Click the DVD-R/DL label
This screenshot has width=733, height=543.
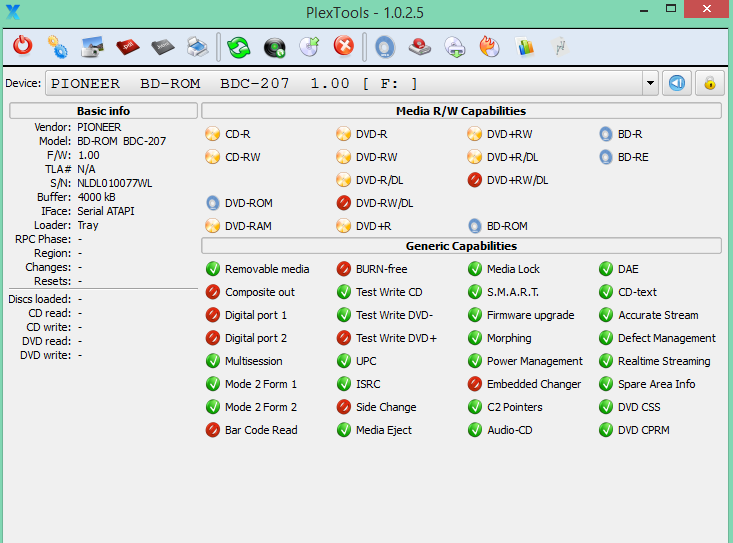pyautogui.click(x=380, y=180)
